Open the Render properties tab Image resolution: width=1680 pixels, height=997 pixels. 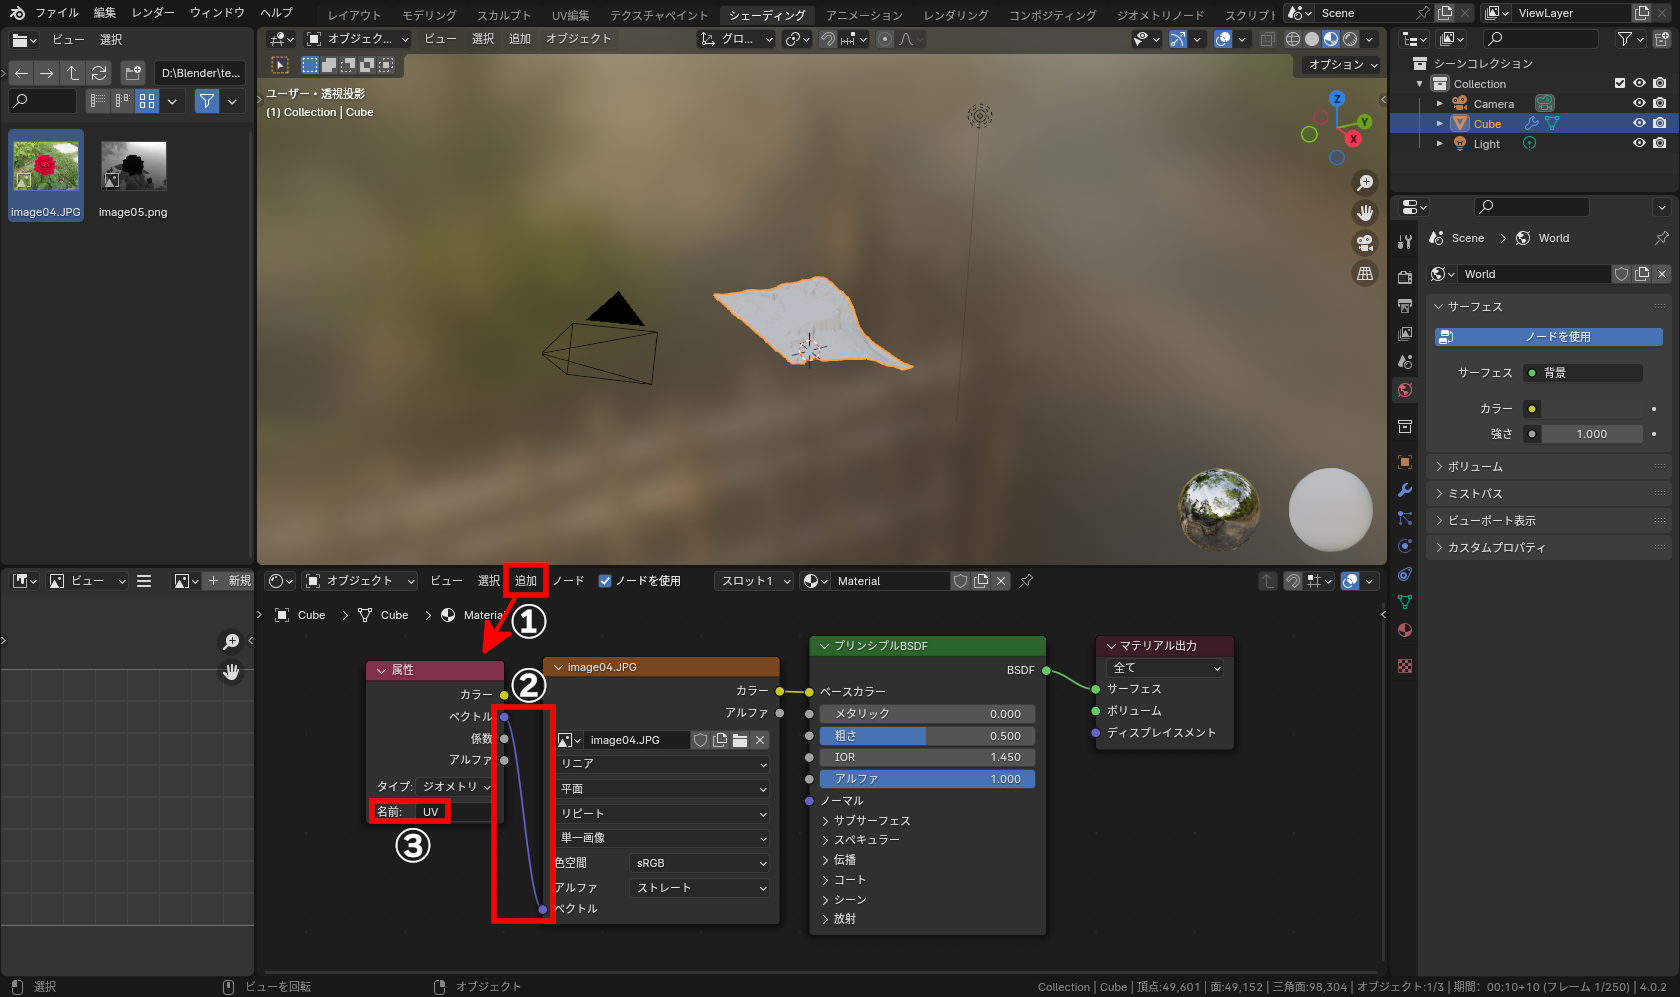1405,277
